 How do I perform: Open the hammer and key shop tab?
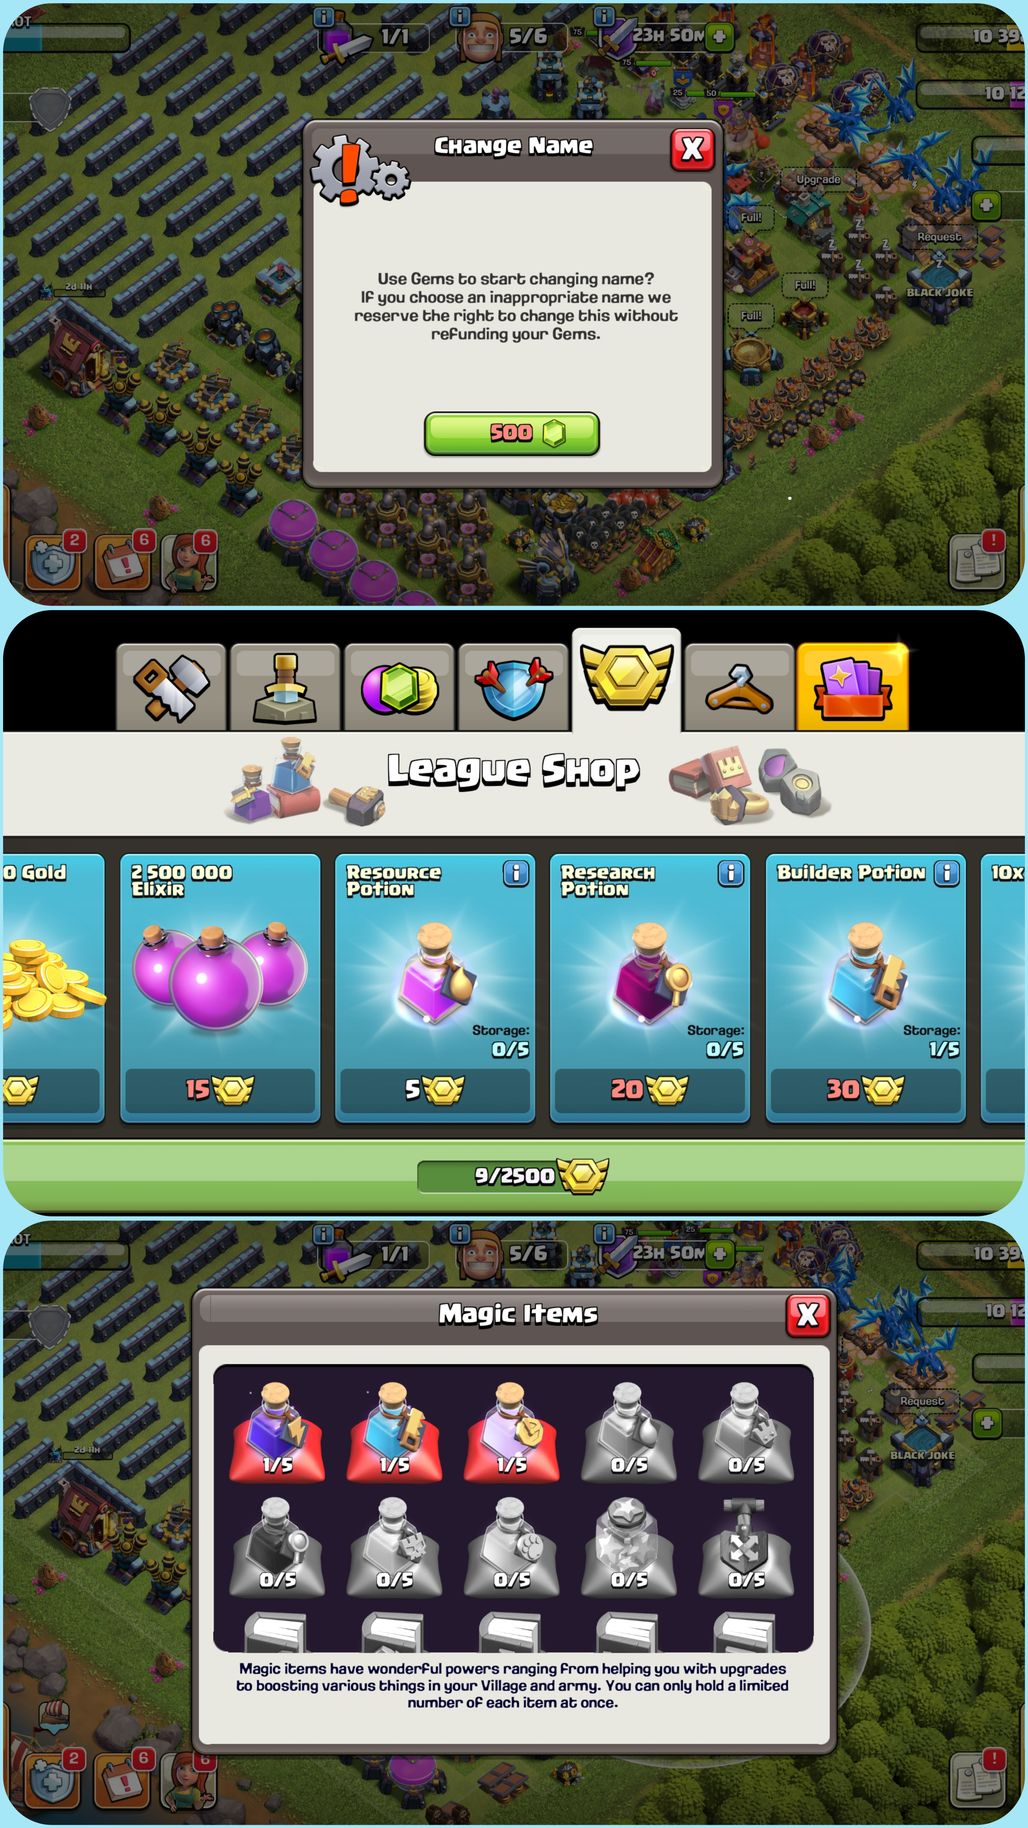coord(172,688)
